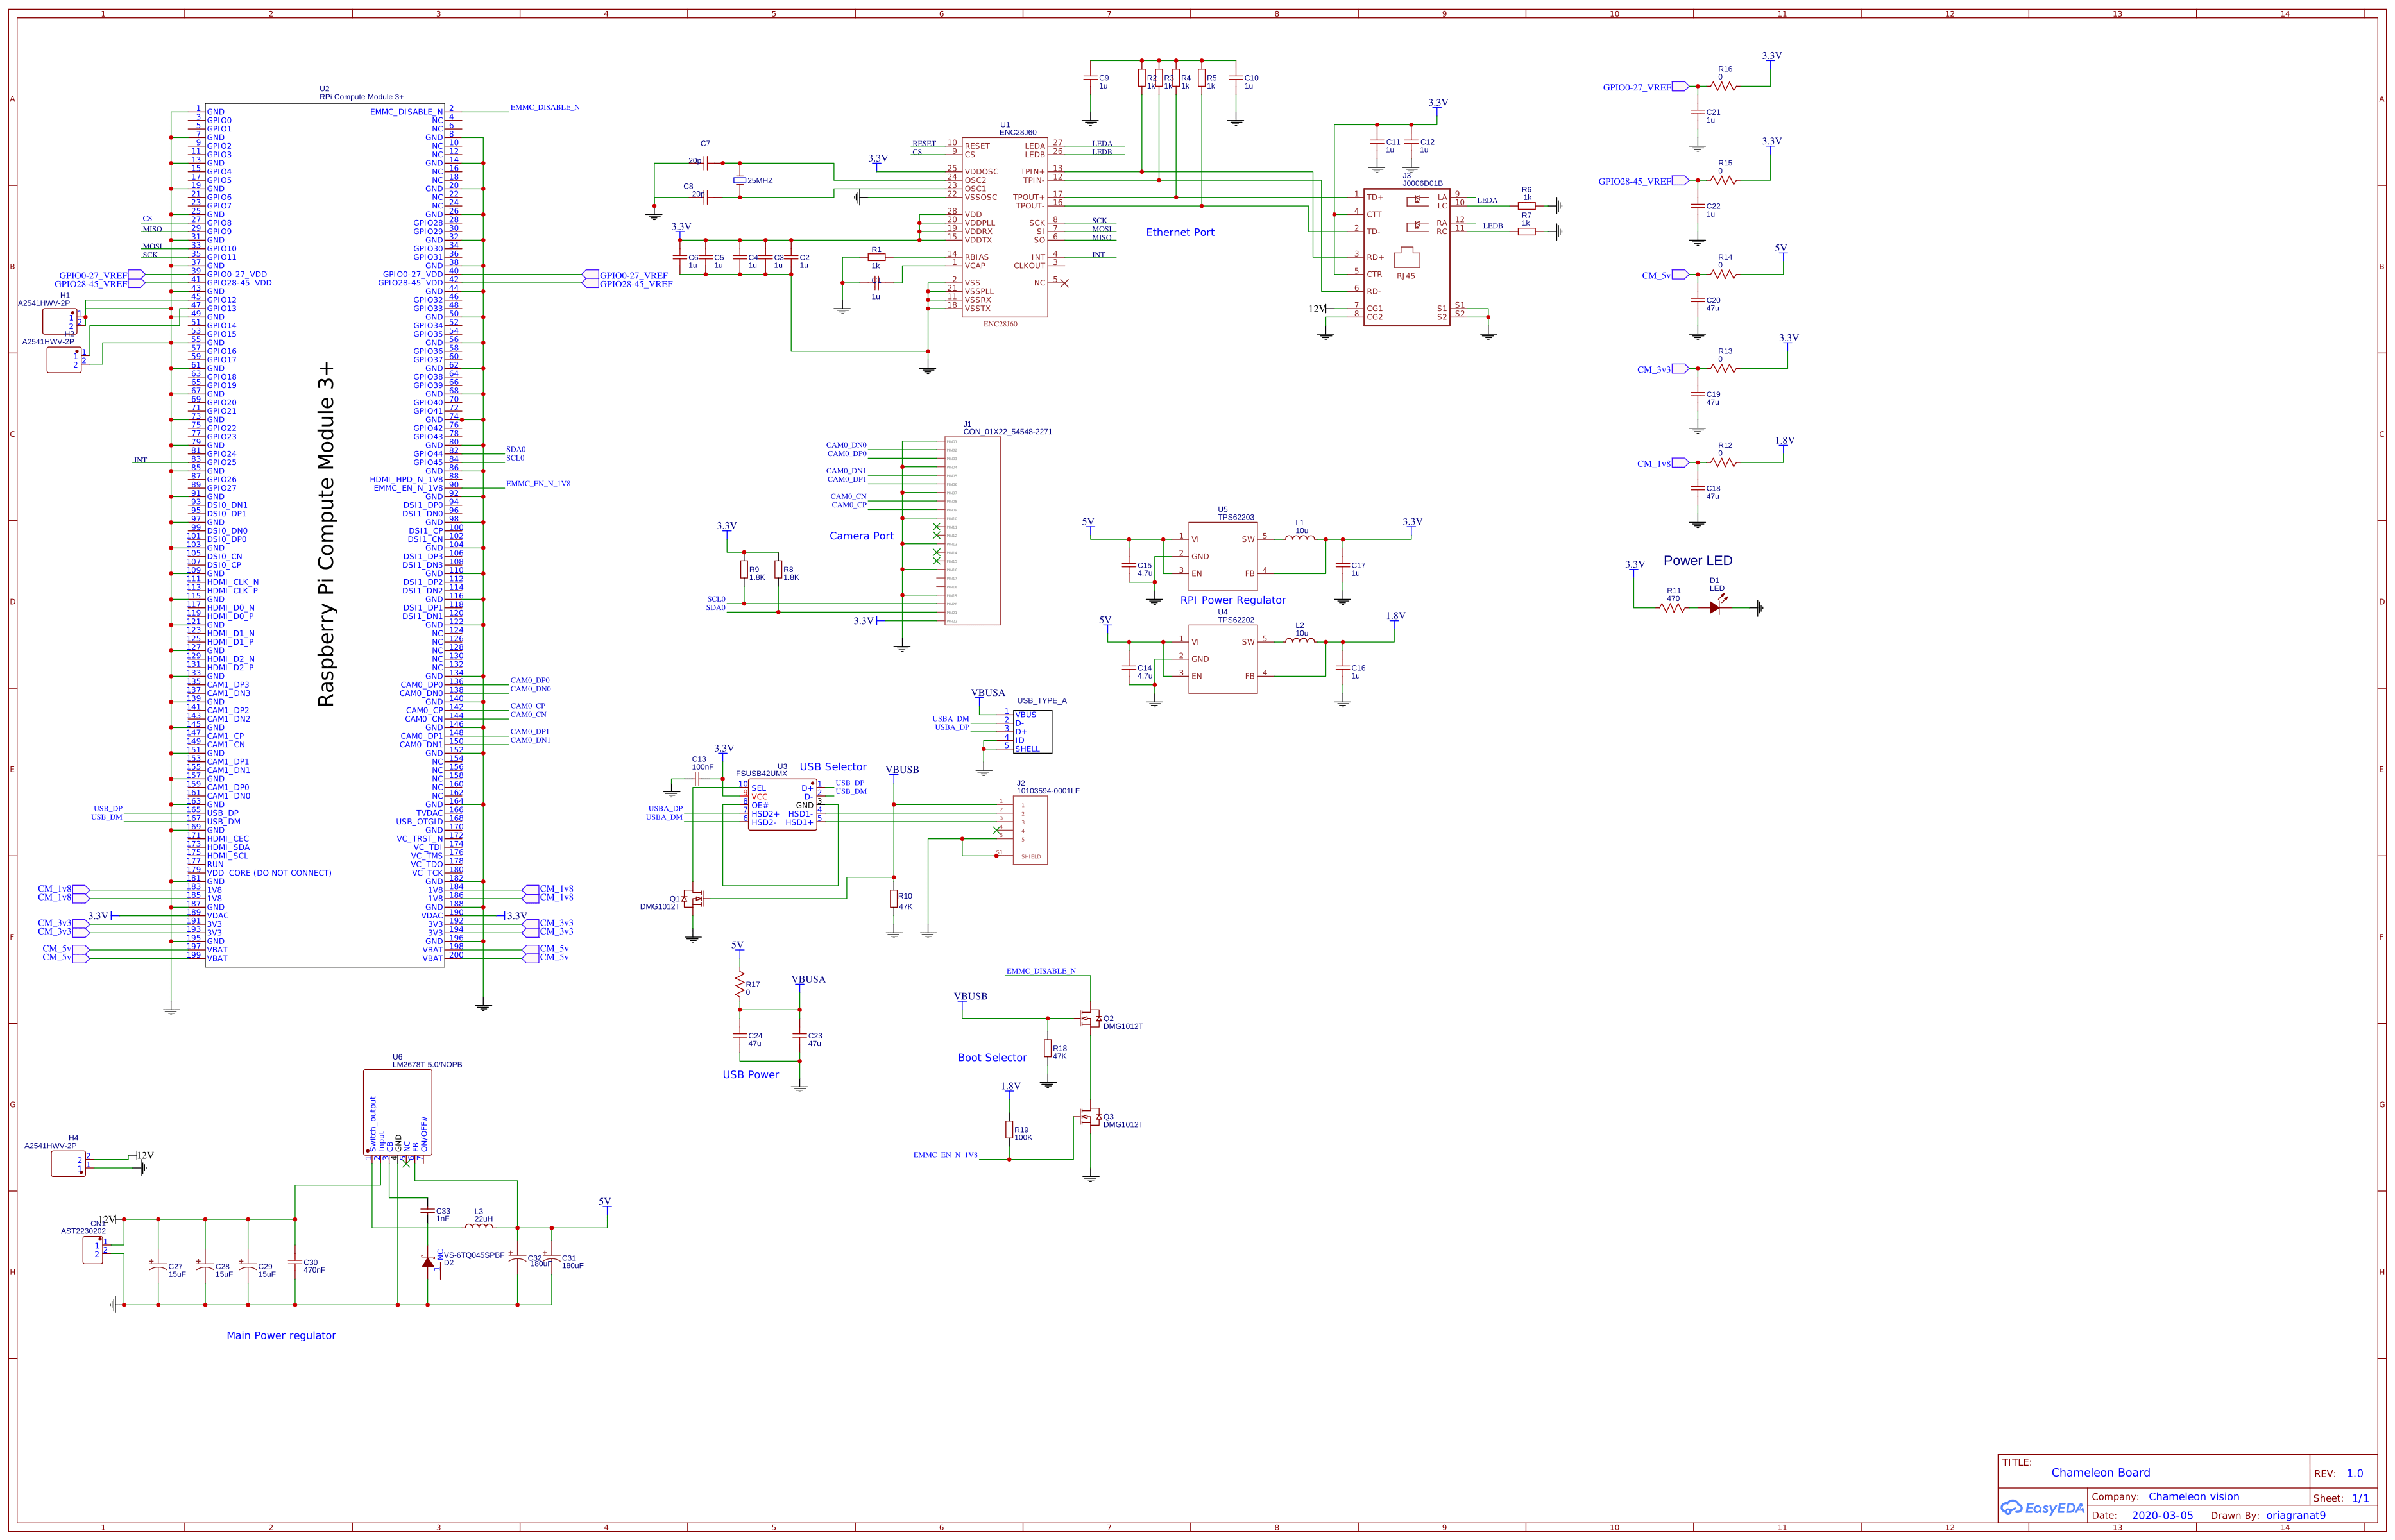The height and width of the screenshot is (1540, 2395).
Task: Click the 'Camera Port' section label
Action: click(x=861, y=536)
